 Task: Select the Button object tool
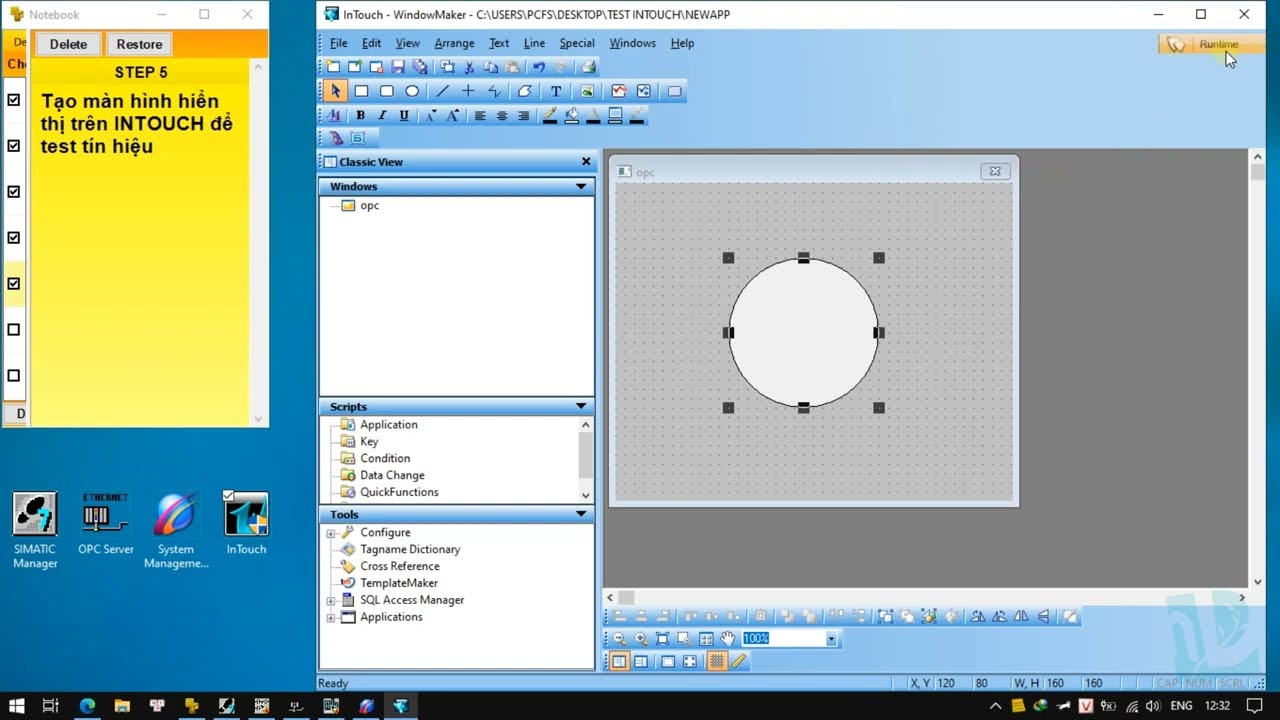(674, 91)
